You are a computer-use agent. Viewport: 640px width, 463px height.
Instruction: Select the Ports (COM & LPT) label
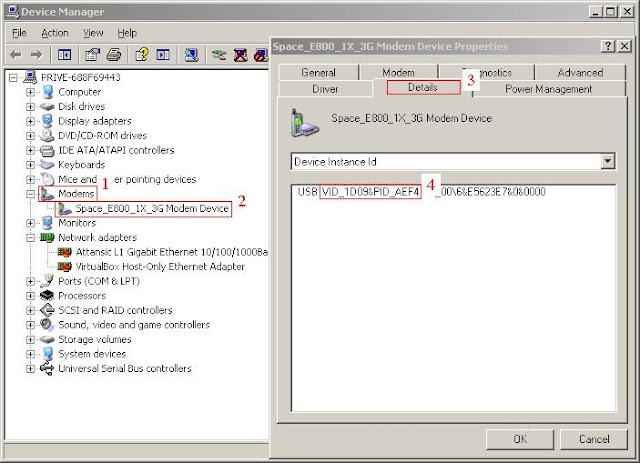click(x=99, y=281)
